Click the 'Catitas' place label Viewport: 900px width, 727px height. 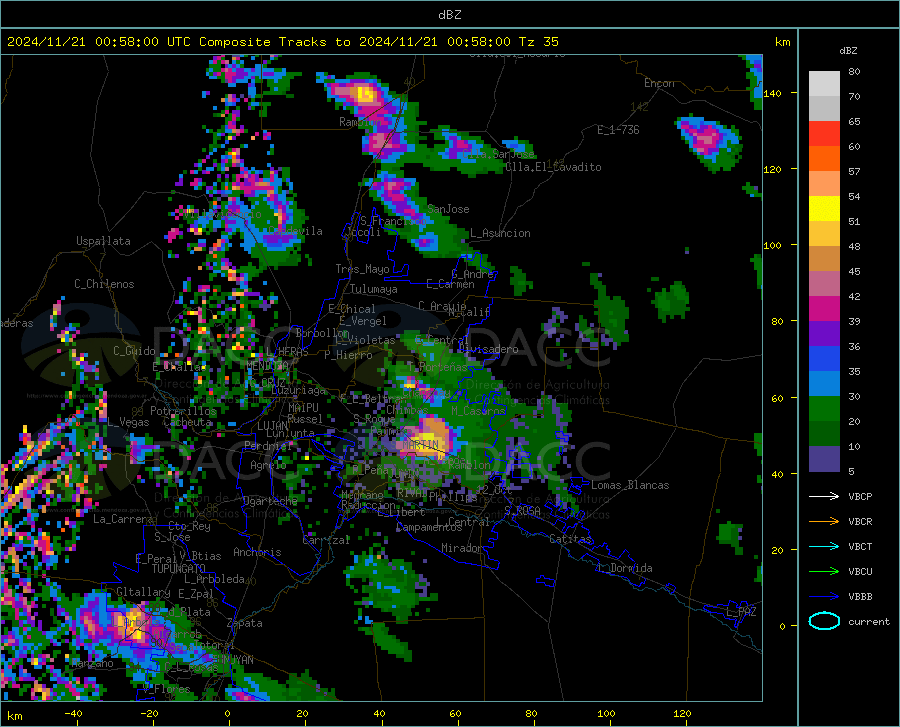click(570, 539)
